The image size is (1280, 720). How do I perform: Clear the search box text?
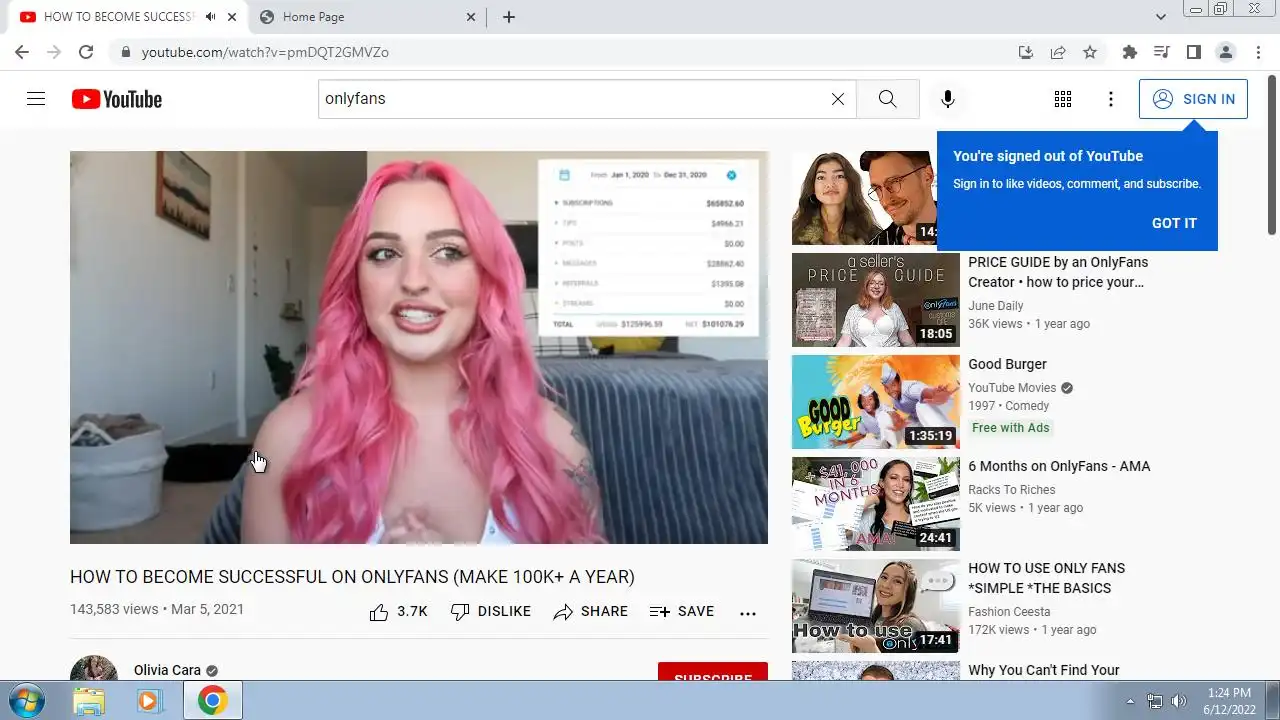[838, 99]
